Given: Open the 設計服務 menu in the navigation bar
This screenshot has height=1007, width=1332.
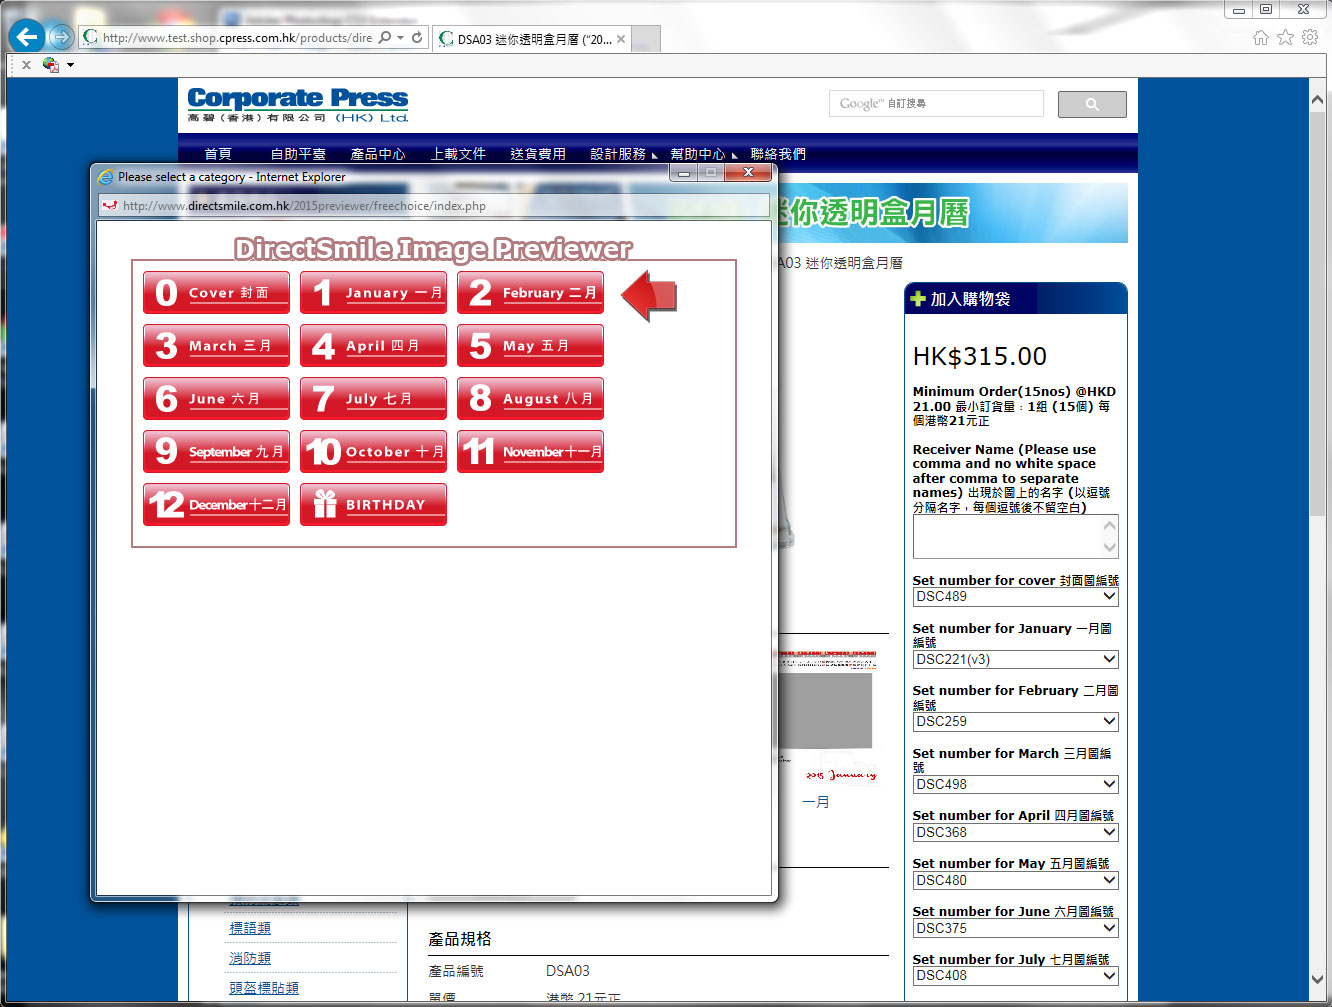Looking at the screenshot, I should click(x=618, y=154).
